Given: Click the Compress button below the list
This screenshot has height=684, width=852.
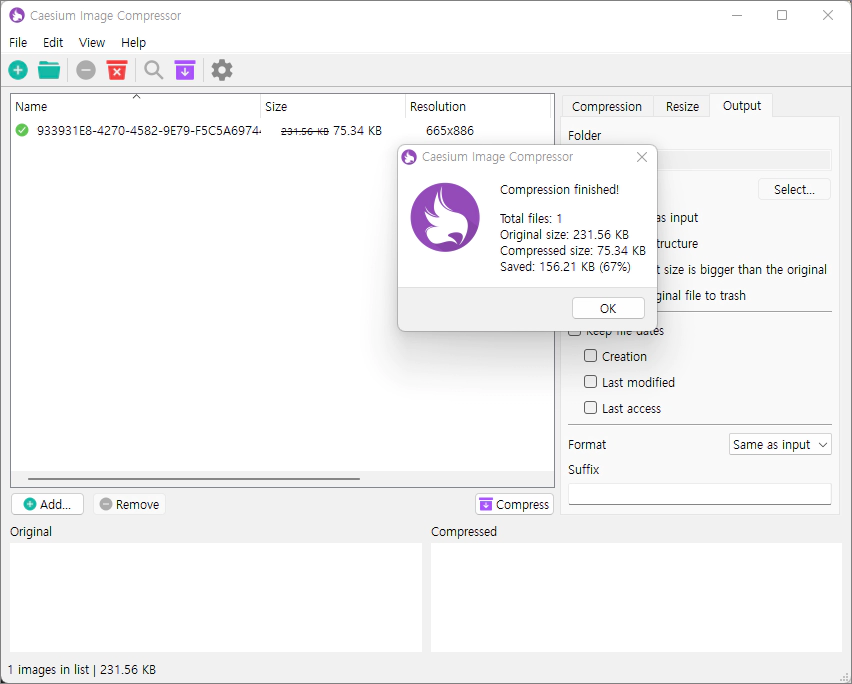Looking at the screenshot, I should [x=514, y=504].
